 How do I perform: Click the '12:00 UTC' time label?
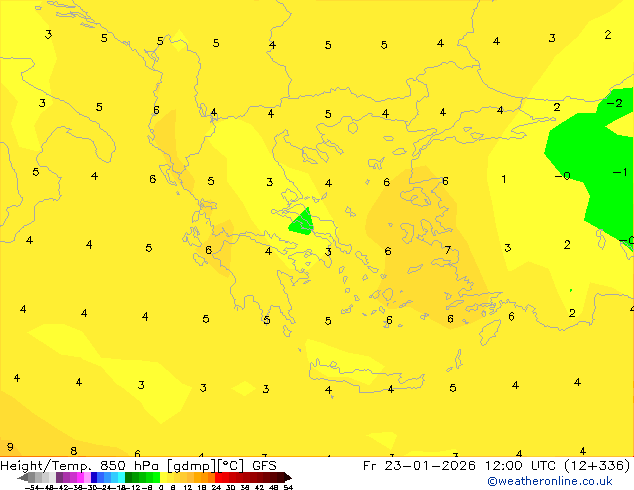(x=520, y=466)
